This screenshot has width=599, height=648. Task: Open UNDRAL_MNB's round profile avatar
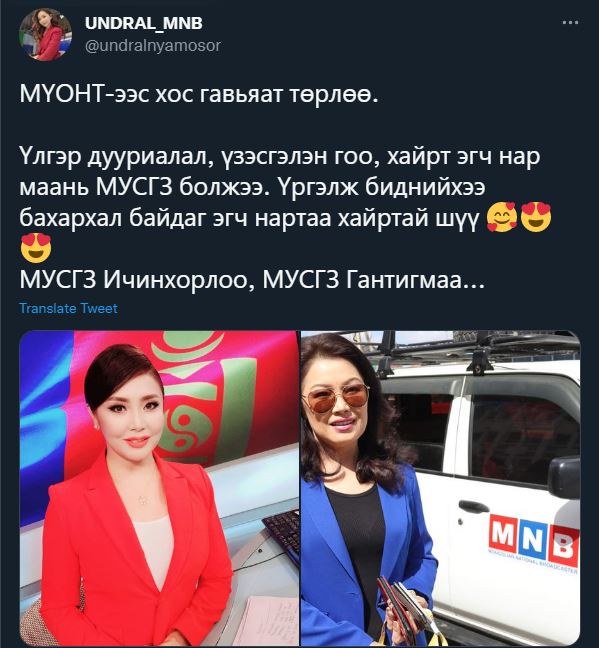click(45, 34)
